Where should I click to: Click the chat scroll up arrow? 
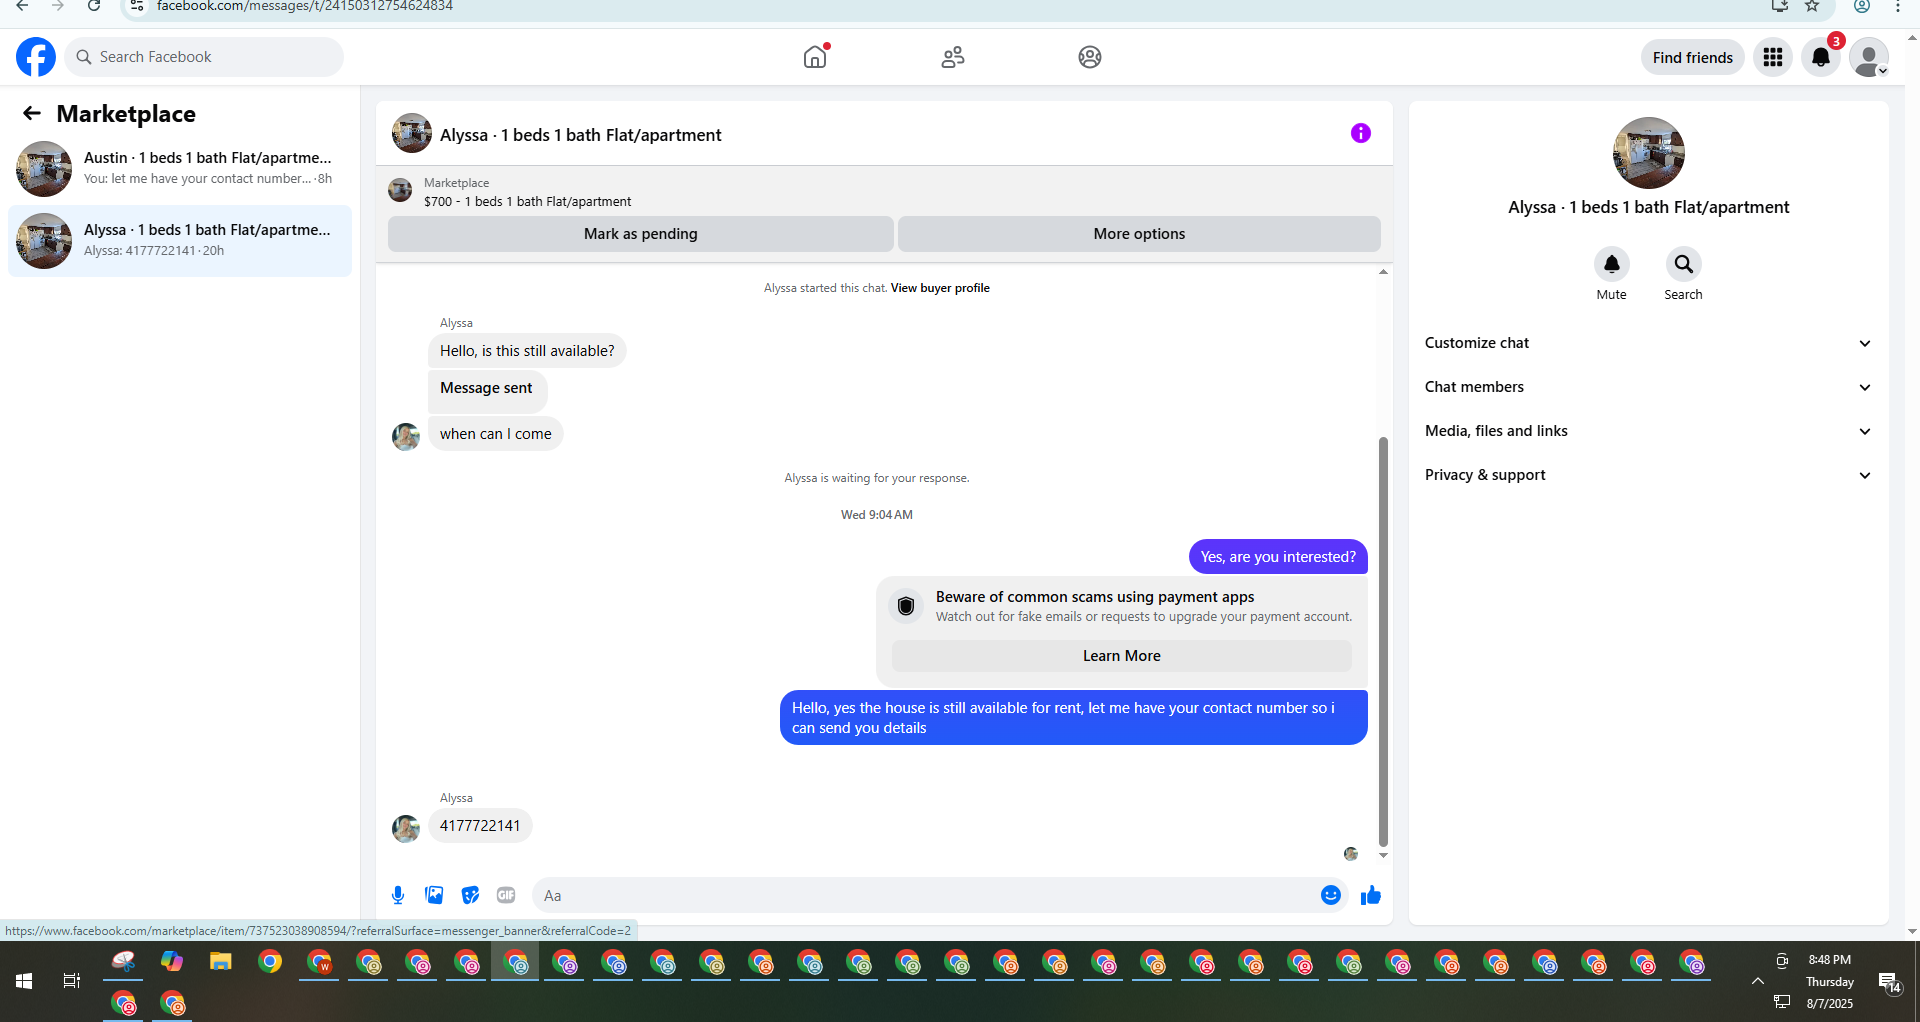pyautogui.click(x=1384, y=272)
